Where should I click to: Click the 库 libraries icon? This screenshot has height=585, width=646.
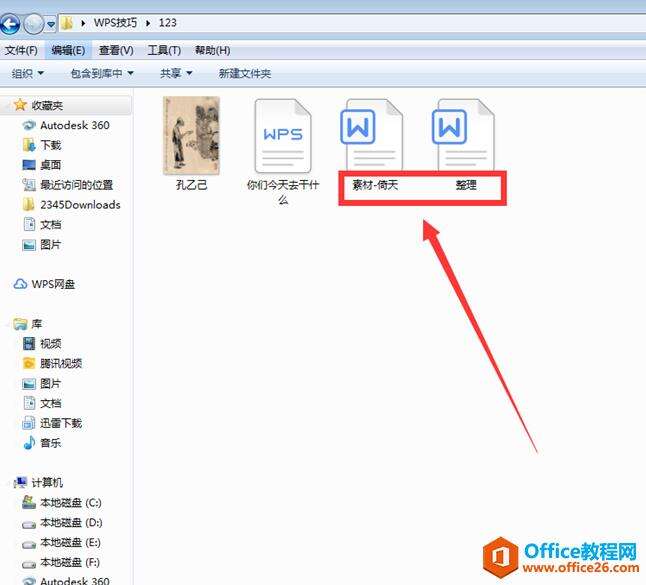point(20,324)
